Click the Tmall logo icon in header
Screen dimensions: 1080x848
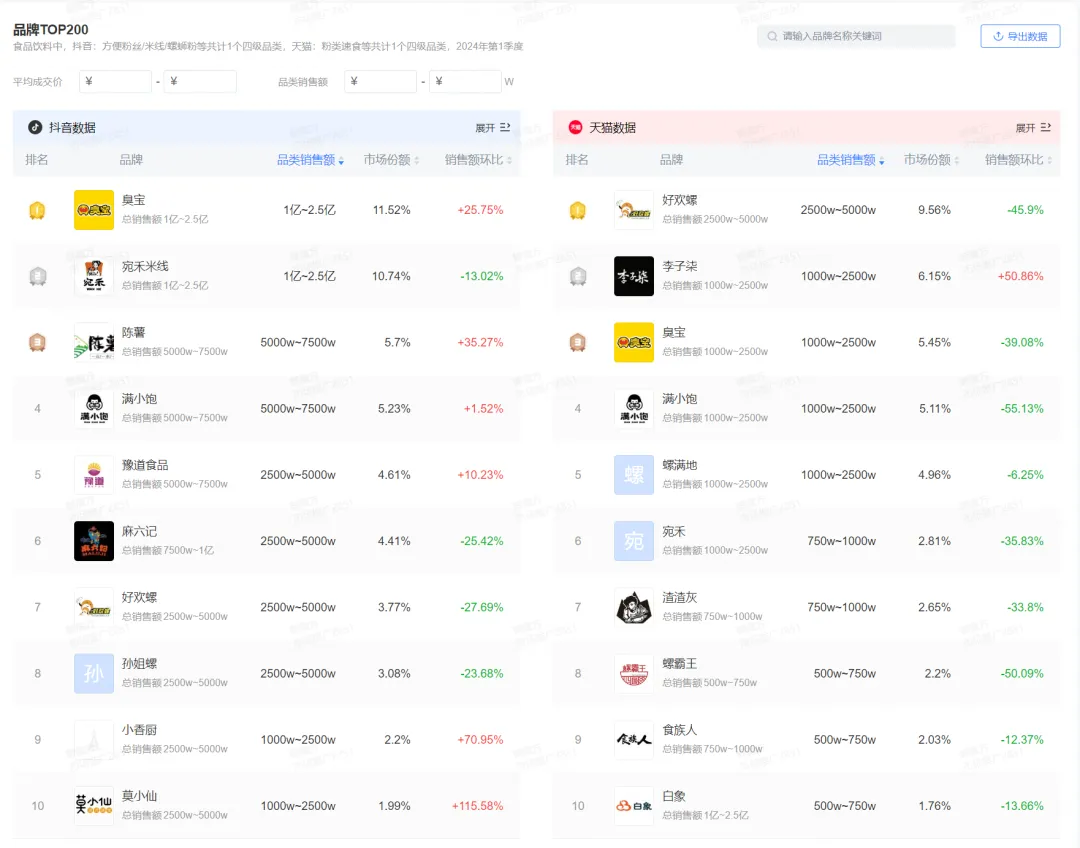[575, 127]
